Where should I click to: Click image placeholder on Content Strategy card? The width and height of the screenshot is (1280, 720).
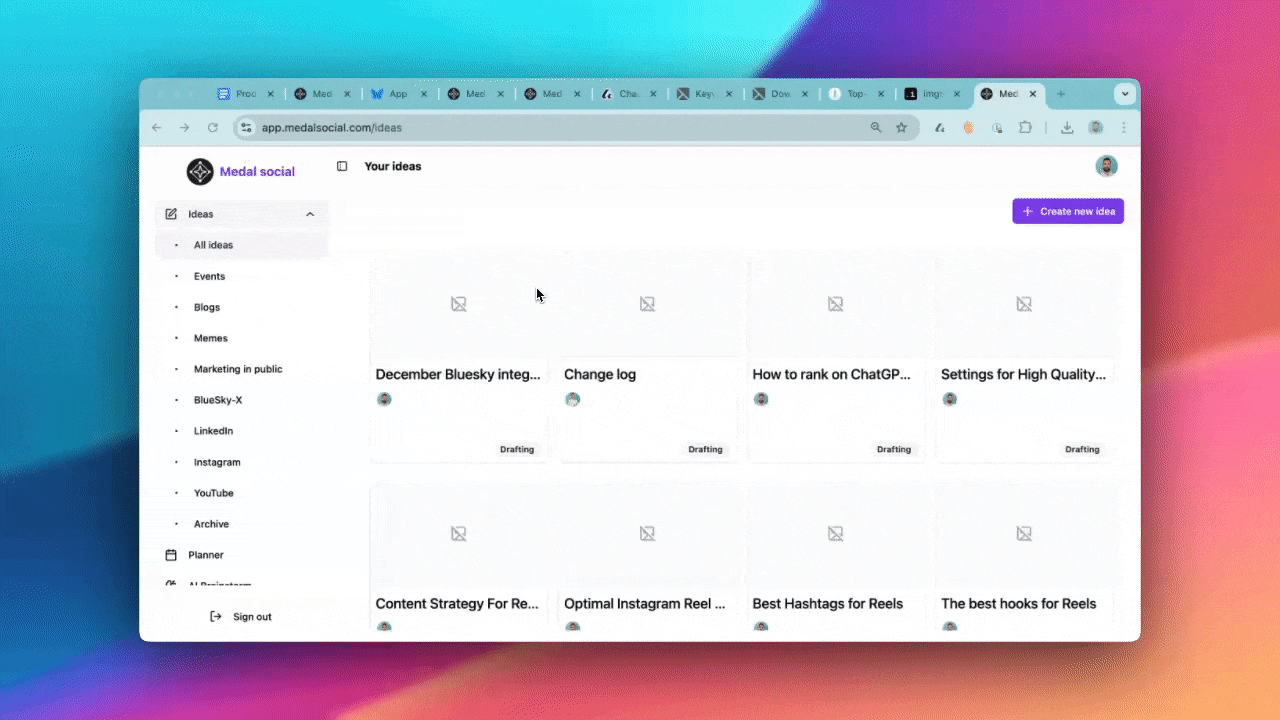tap(458, 534)
